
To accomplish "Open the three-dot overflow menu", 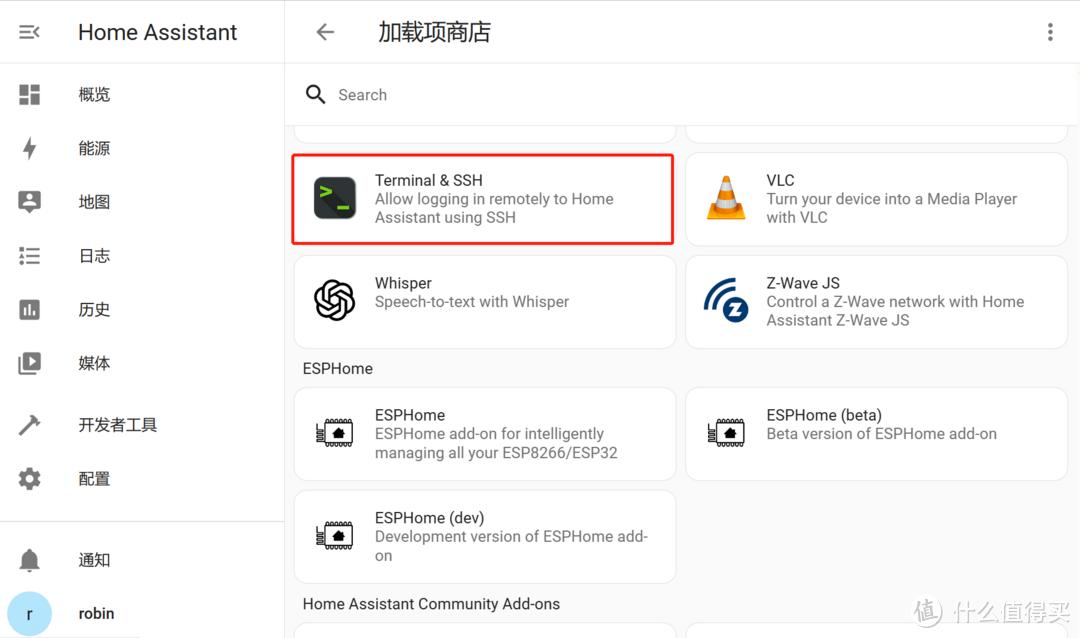I will click(x=1050, y=31).
